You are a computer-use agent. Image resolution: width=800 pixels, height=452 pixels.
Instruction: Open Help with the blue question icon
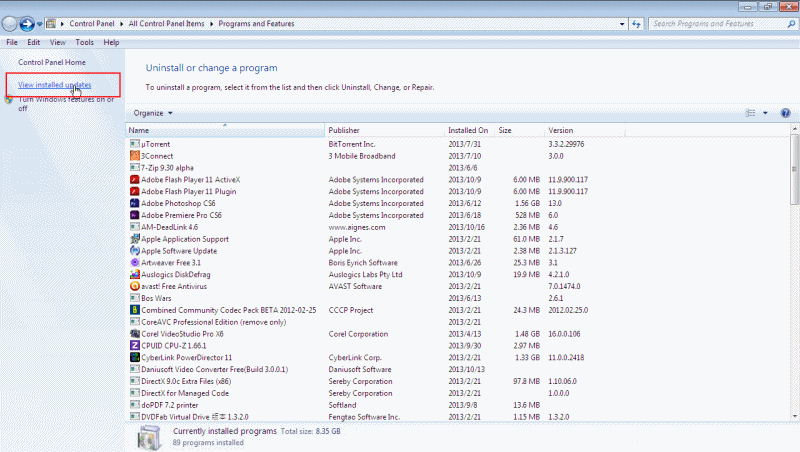click(786, 113)
